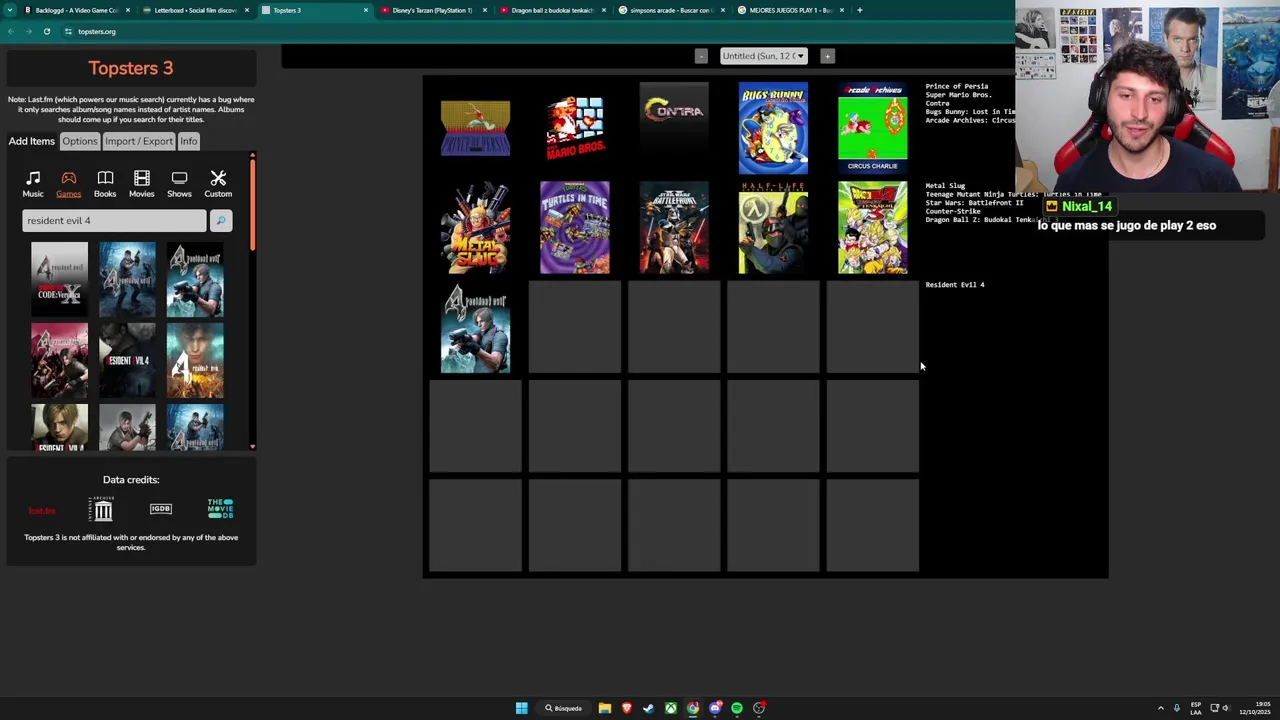Screen dimensions: 1280x720
Task: Click the 'Prince of Persia' title in list
Action: click(957, 86)
